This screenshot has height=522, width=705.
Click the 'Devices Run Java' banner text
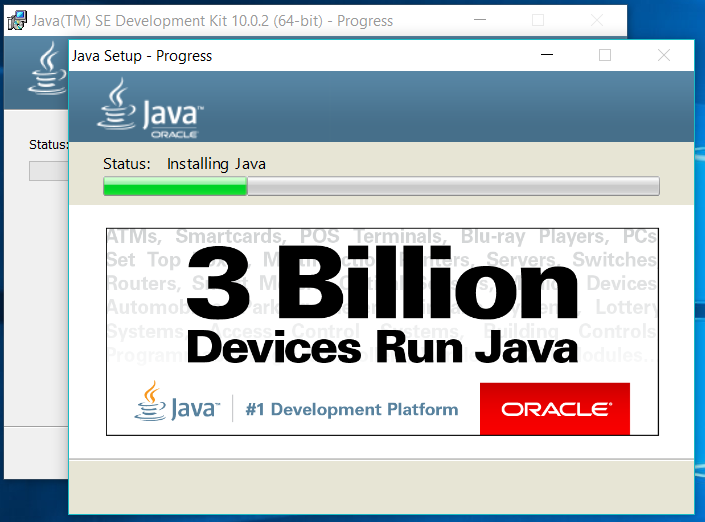(x=382, y=348)
